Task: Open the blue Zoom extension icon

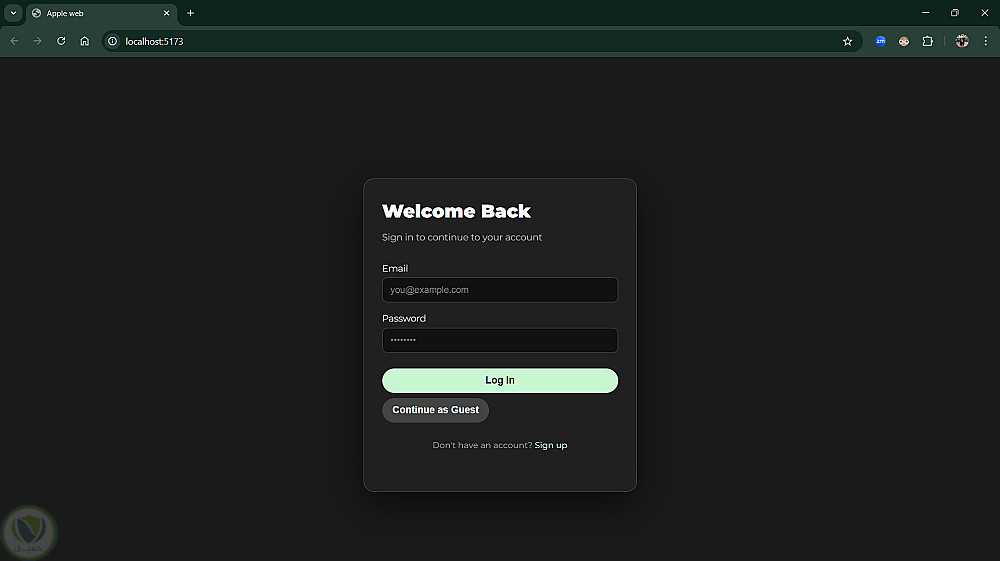Action: [x=880, y=41]
